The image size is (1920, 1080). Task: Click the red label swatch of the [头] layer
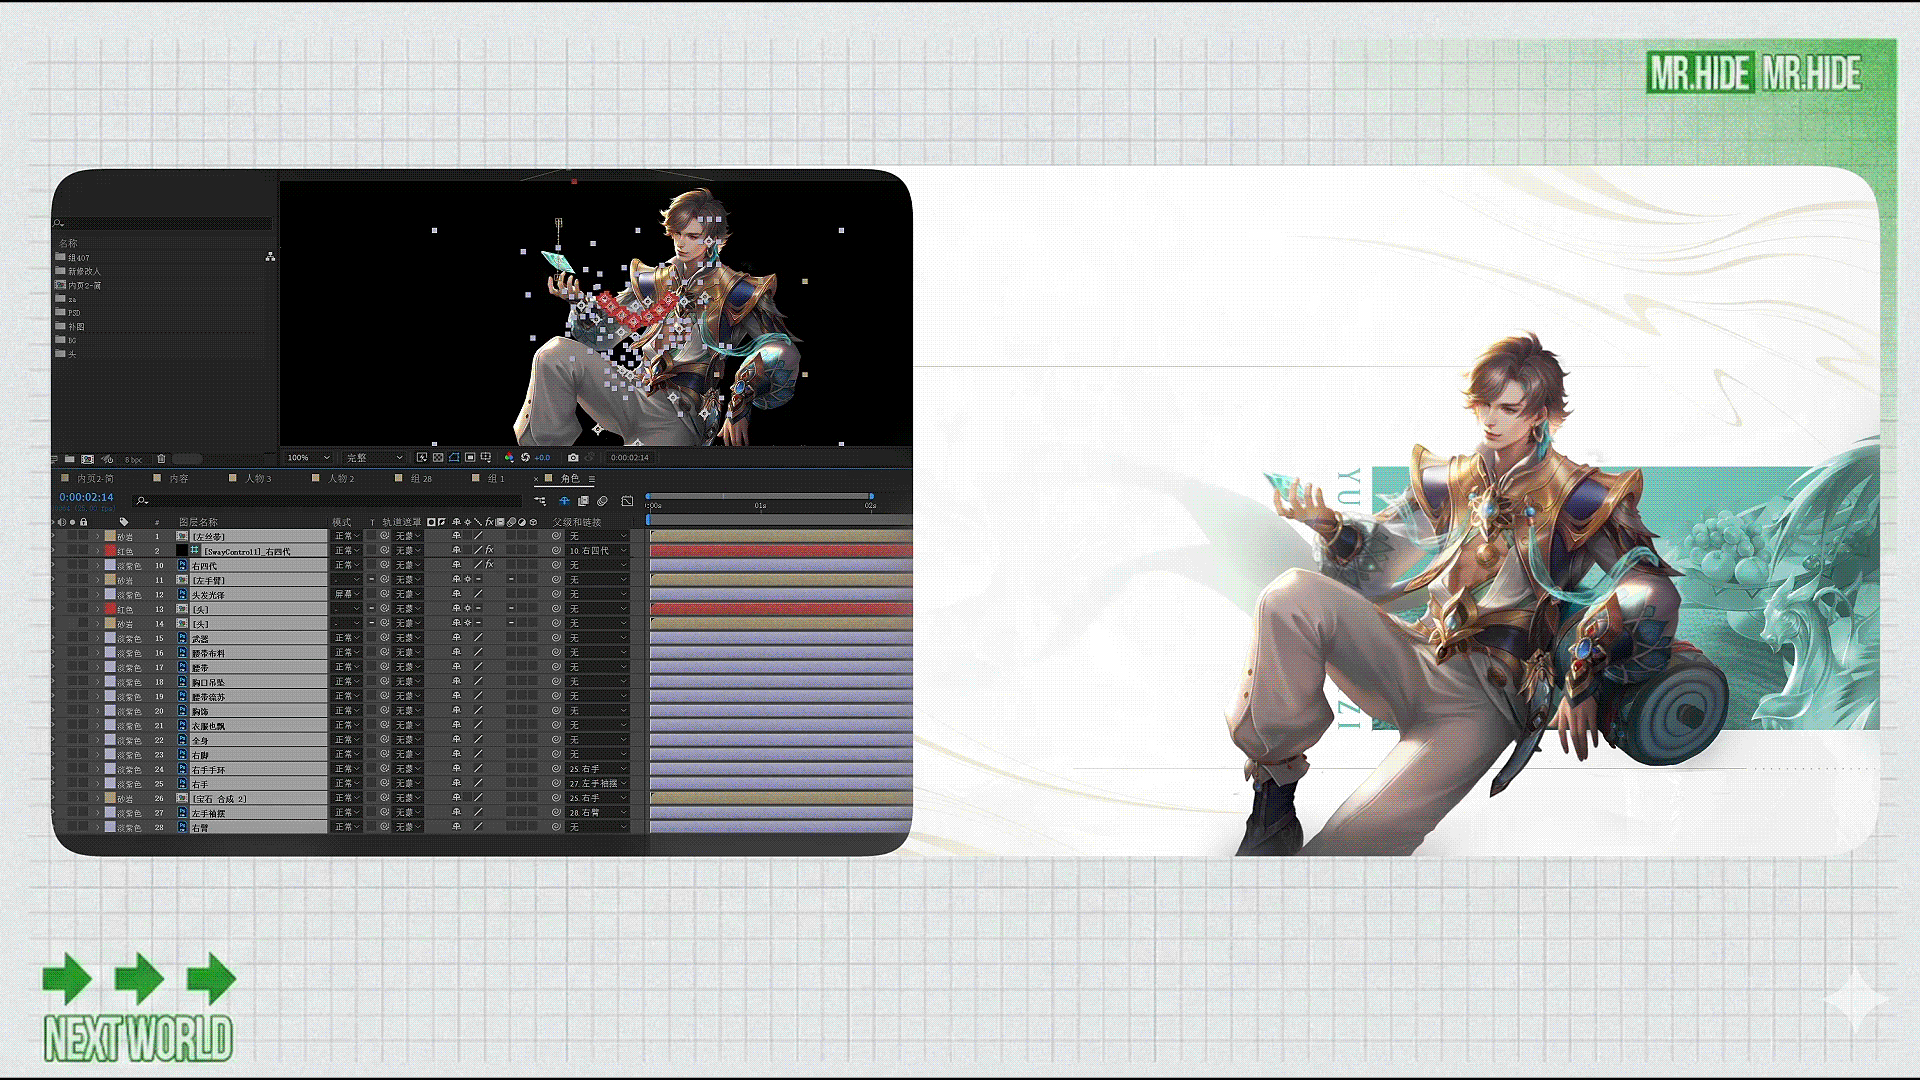coord(111,609)
